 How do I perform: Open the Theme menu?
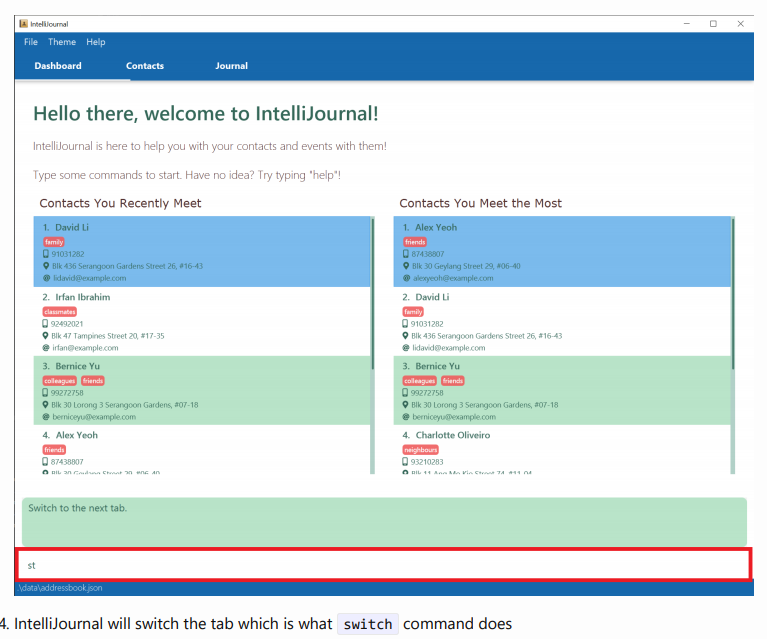[x=62, y=42]
